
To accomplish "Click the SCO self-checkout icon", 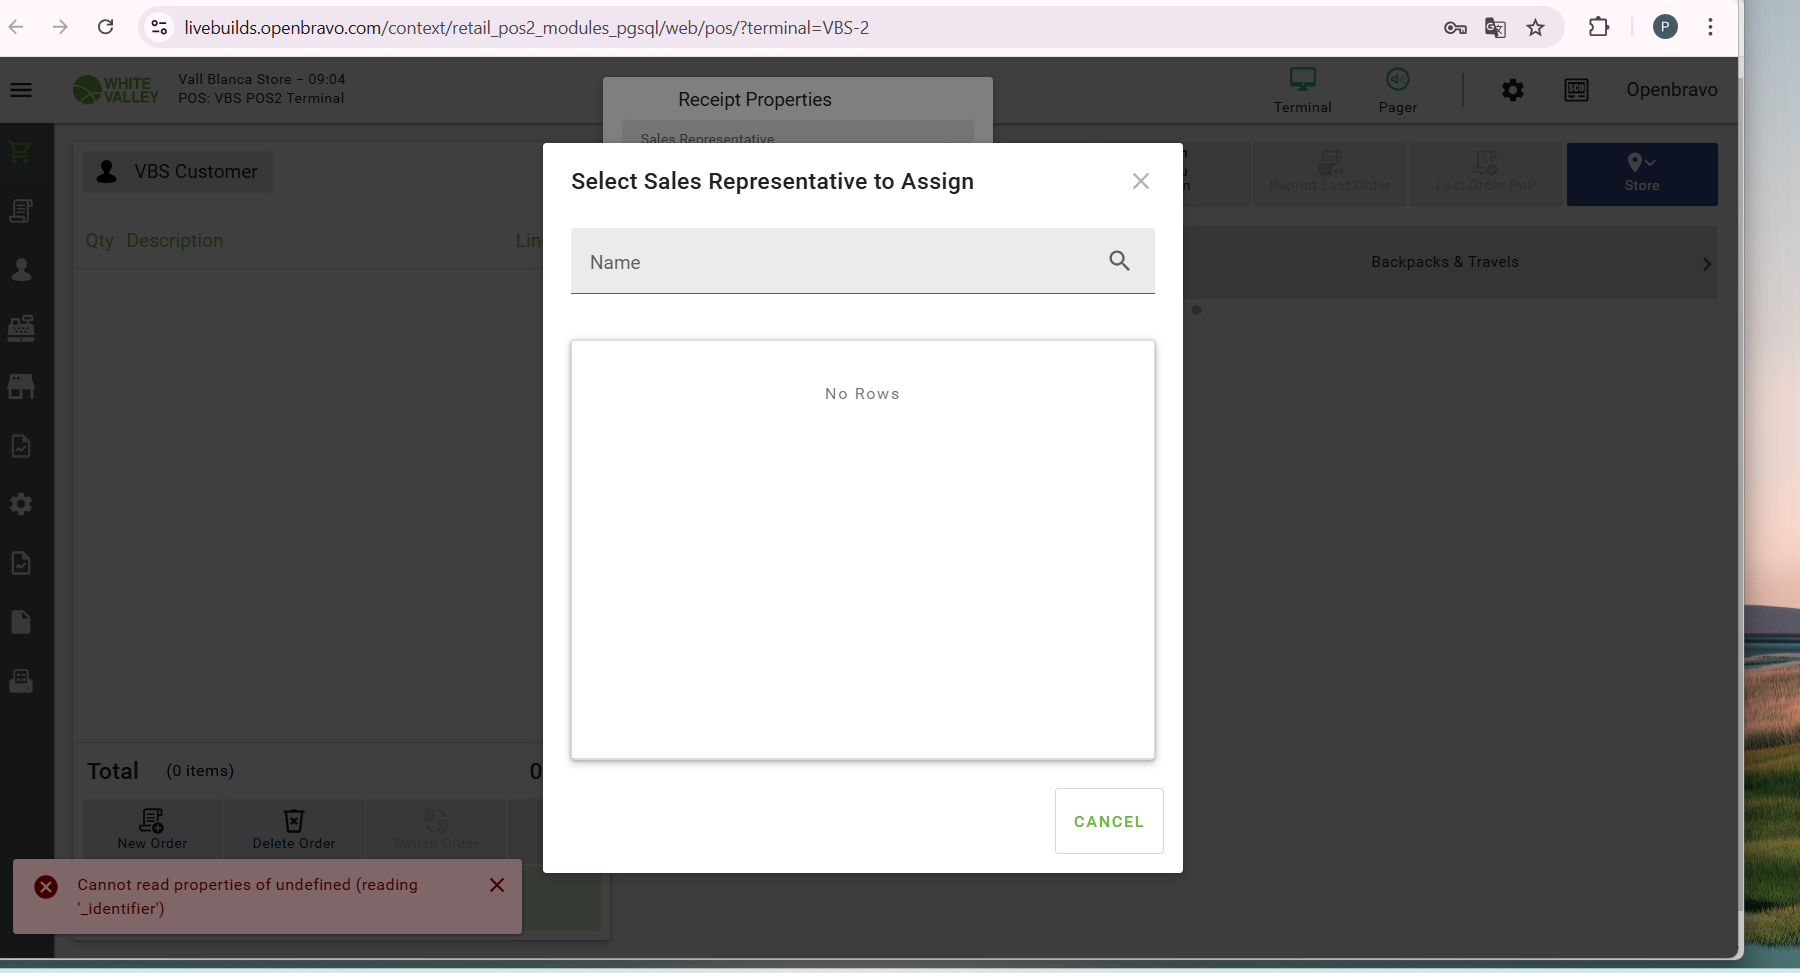I will click(1576, 90).
